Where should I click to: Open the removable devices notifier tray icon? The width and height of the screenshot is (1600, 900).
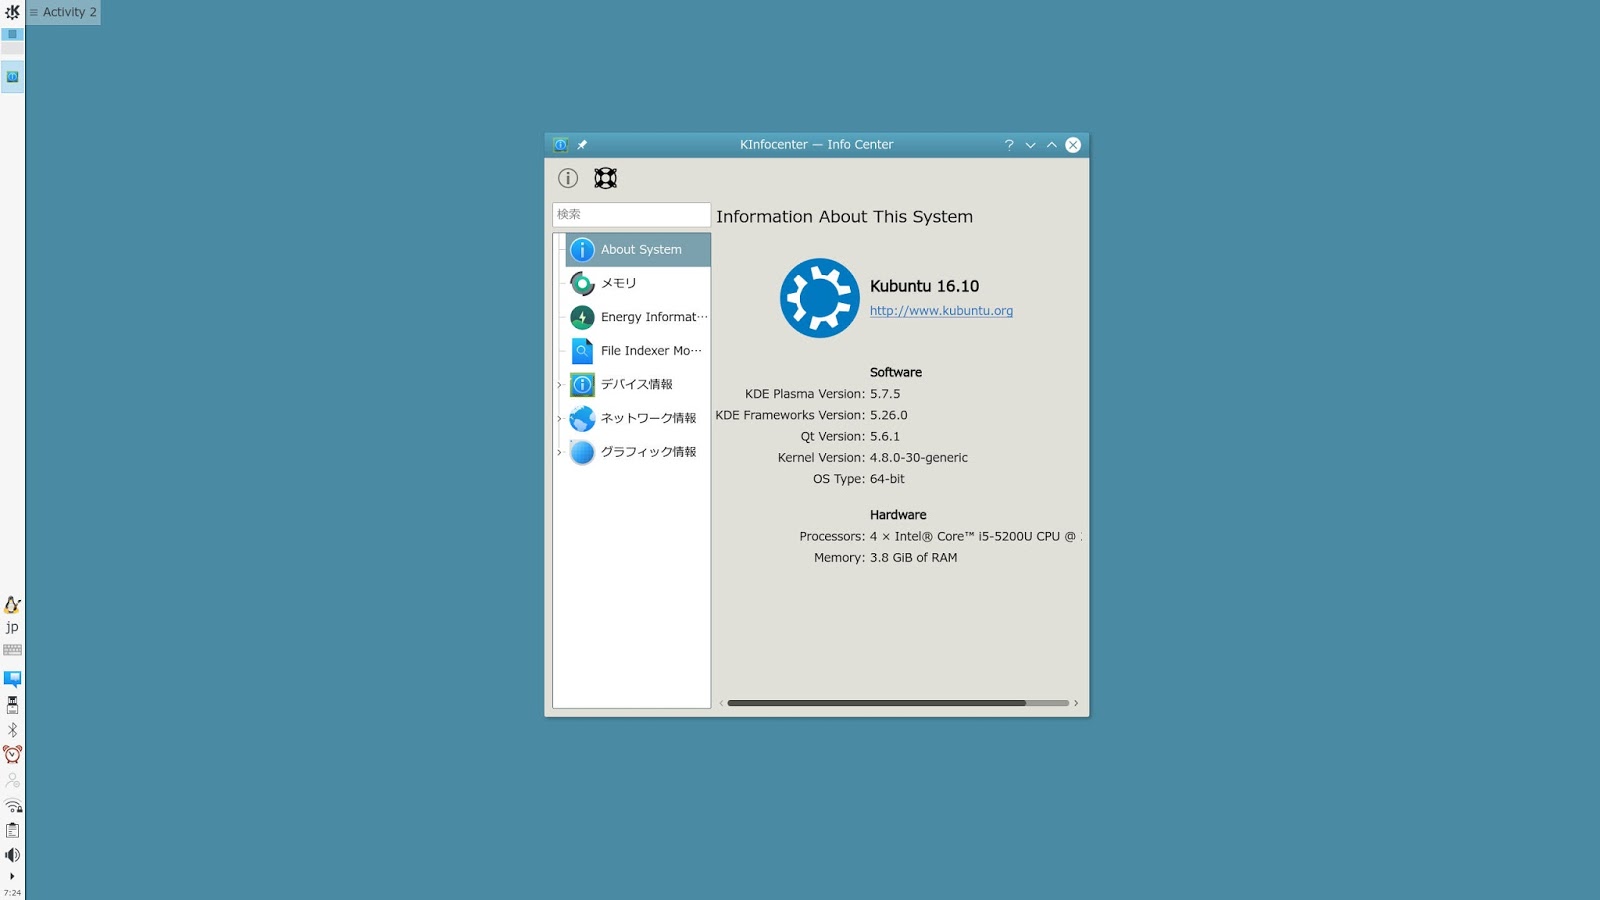tap(12, 705)
